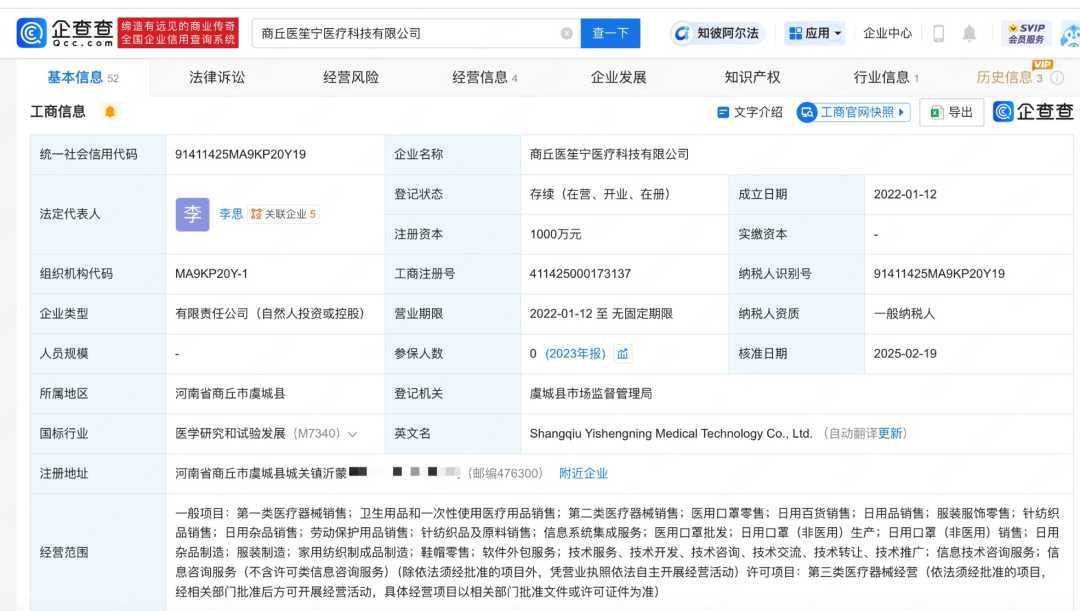Click the taxpayer qualification 一般纳税人
Screen dimensions: 1080x611
pyautogui.click(x=904, y=313)
